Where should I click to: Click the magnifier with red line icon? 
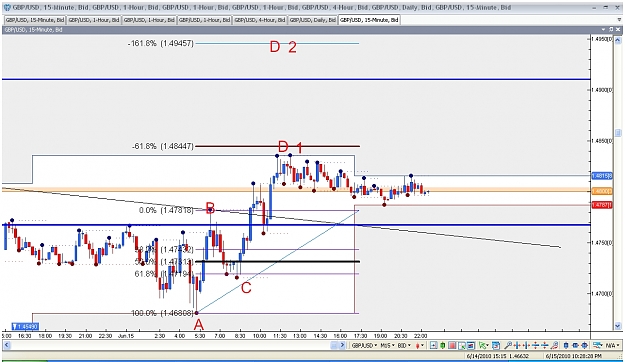pyautogui.click(x=554, y=345)
